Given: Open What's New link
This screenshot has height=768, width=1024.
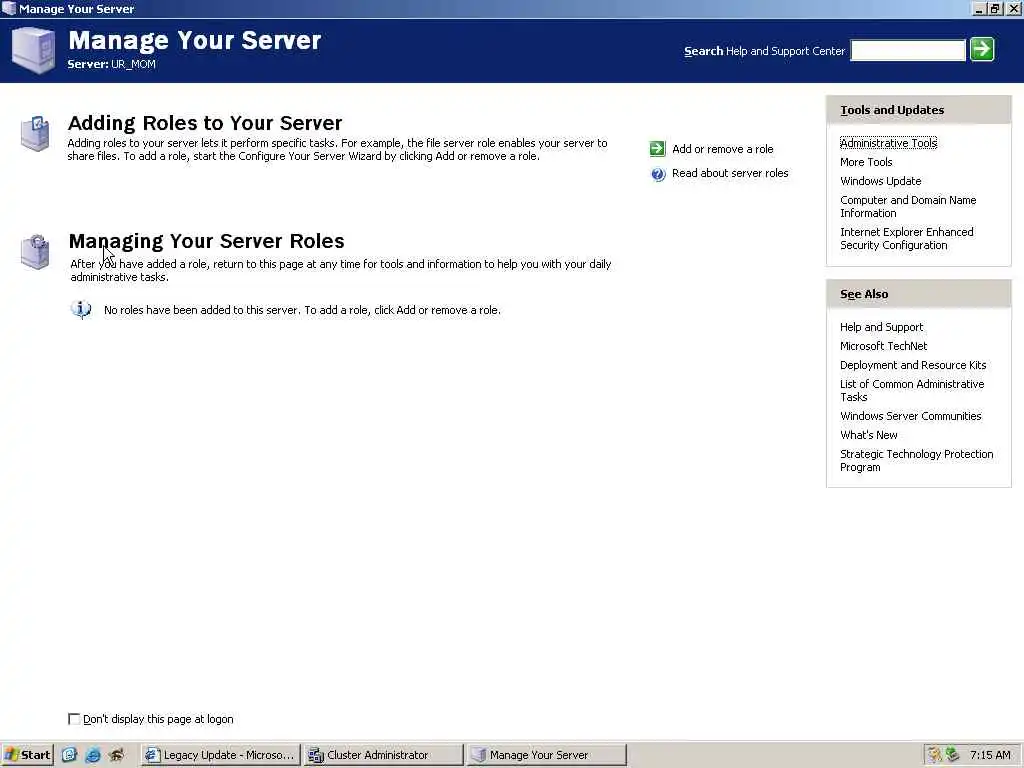Looking at the screenshot, I should tap(869, 435).
